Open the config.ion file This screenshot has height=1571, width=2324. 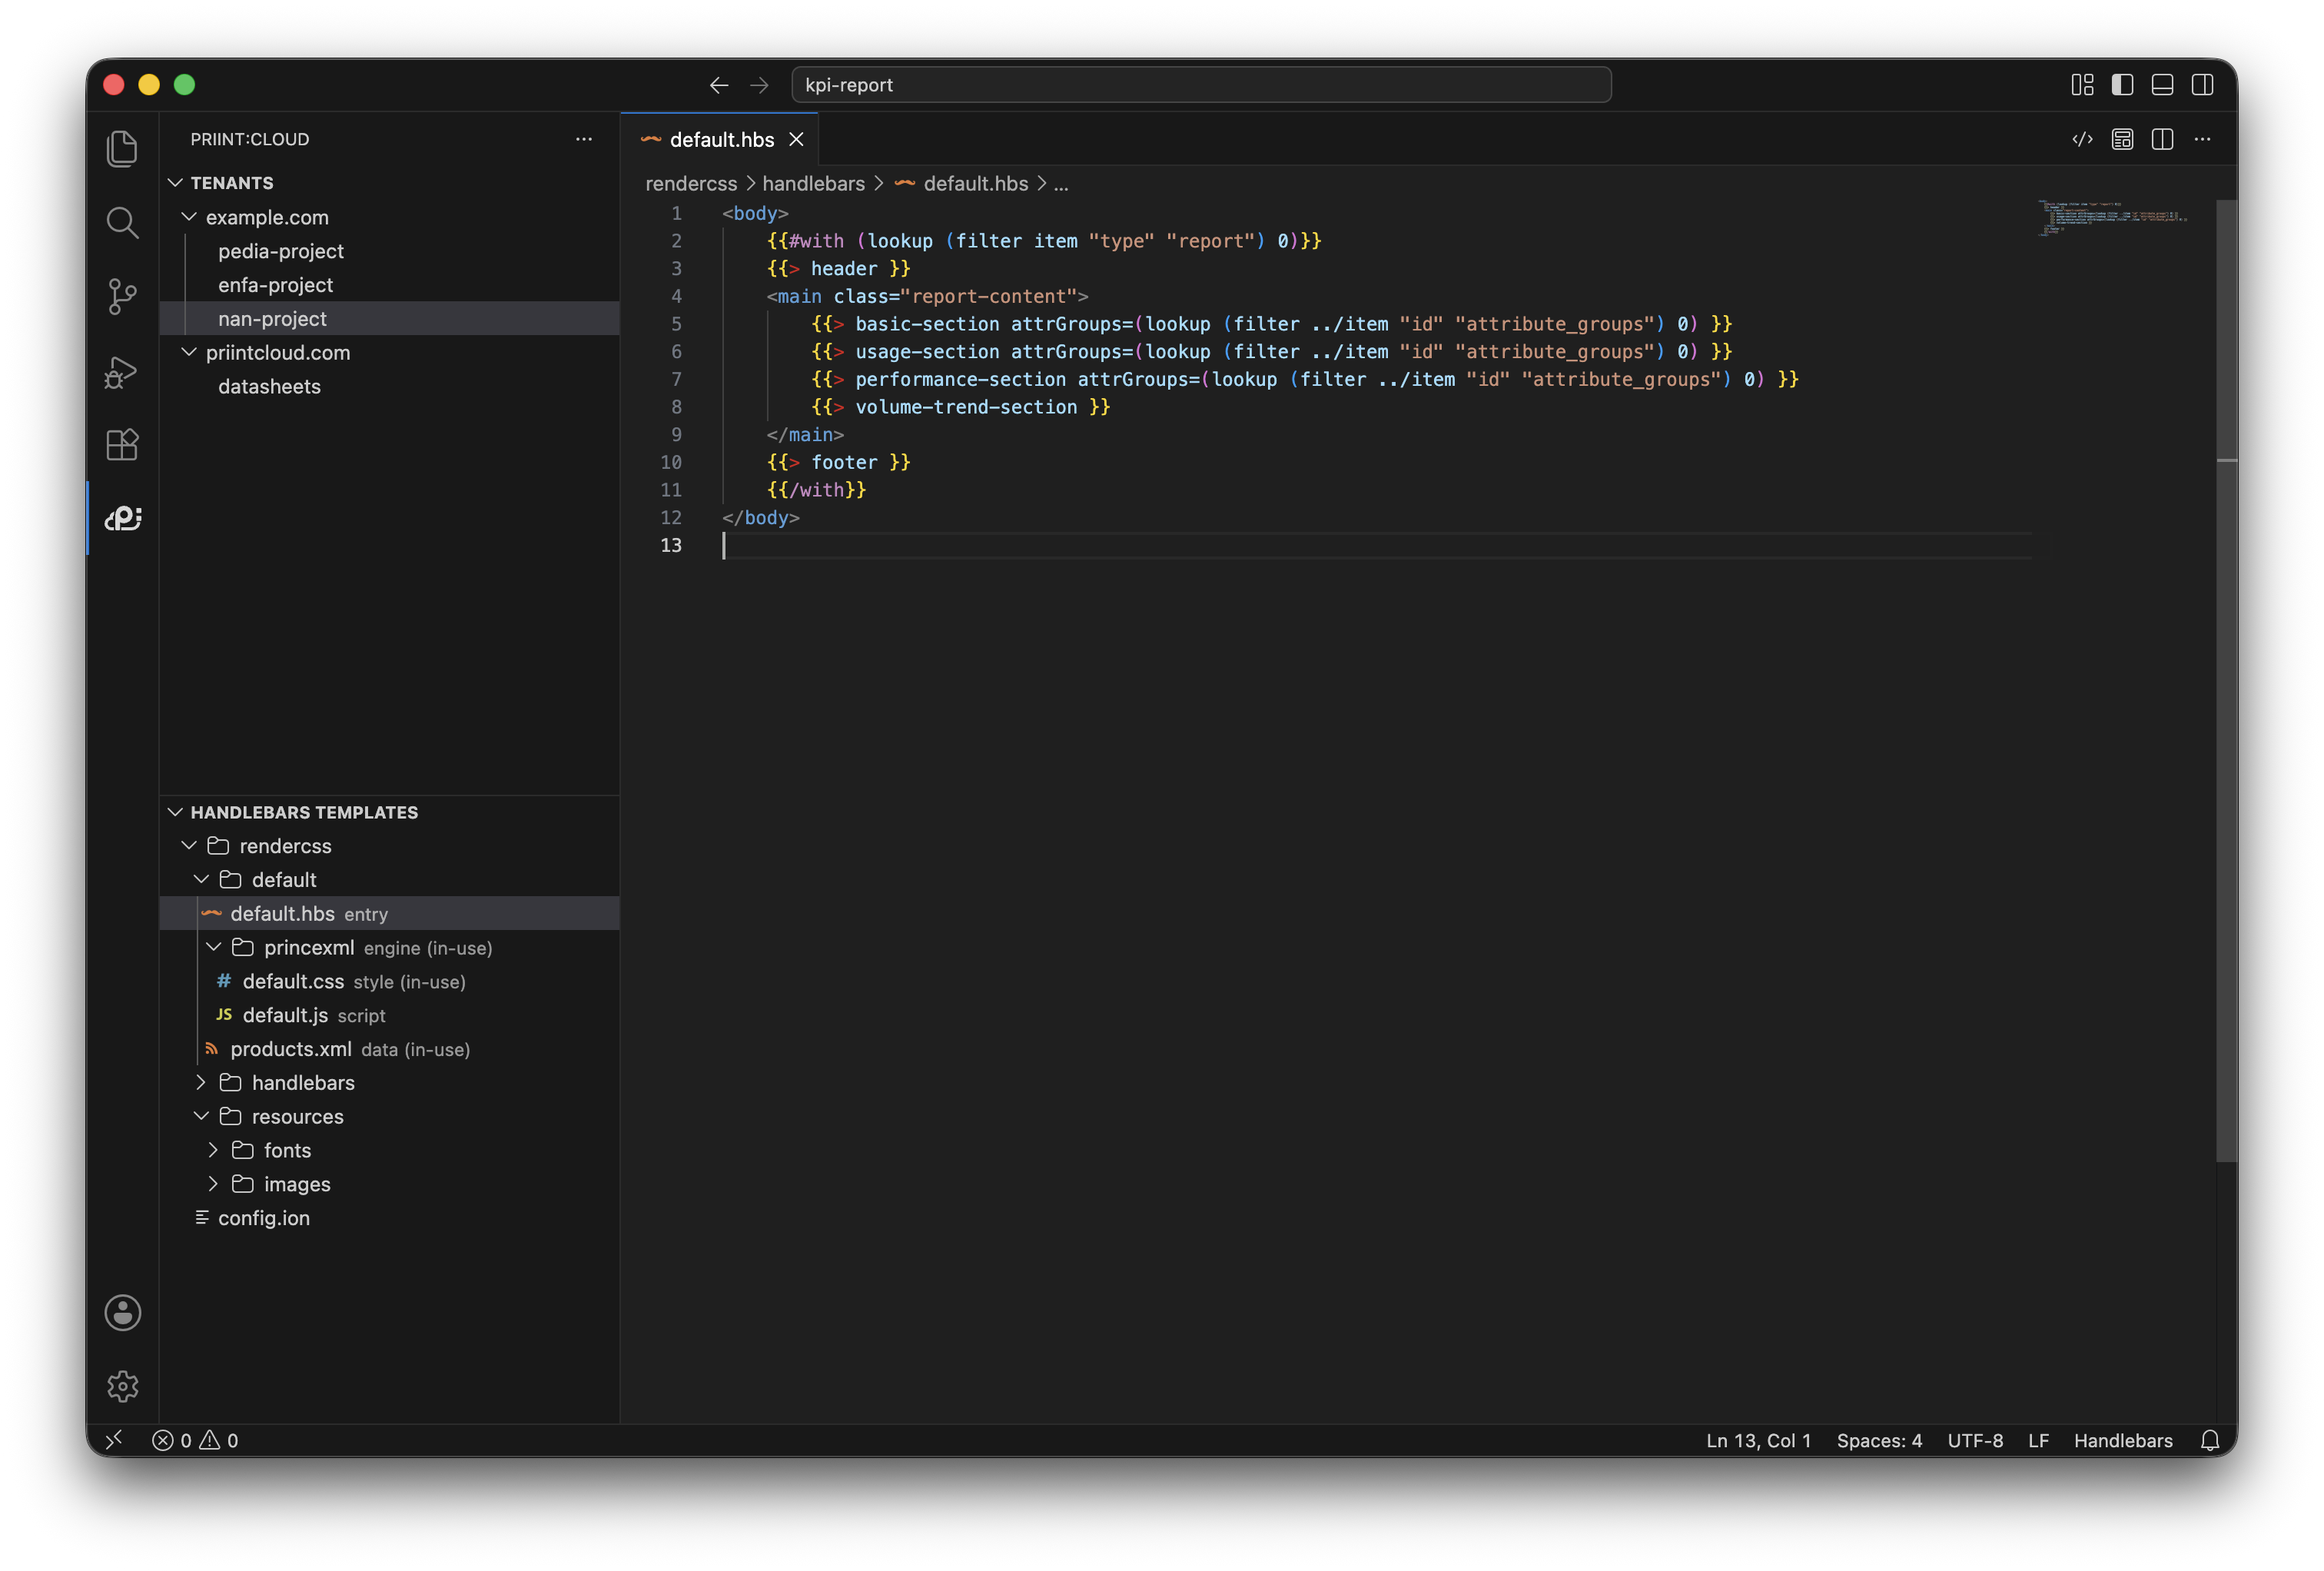(x=389, y=1218)
